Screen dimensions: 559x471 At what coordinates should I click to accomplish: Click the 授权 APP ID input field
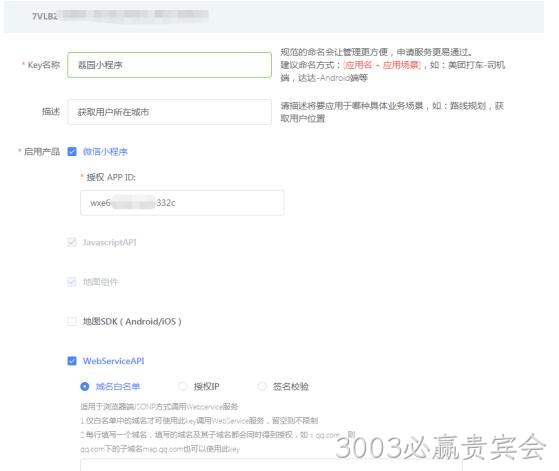tap(182, 203)
